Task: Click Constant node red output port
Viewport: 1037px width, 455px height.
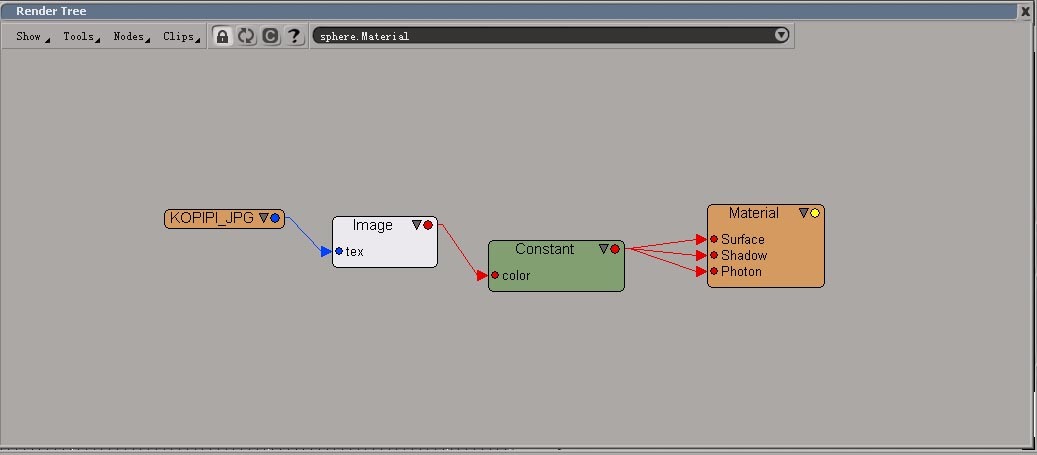Action: pyautogui.click(x=615, y=249)
